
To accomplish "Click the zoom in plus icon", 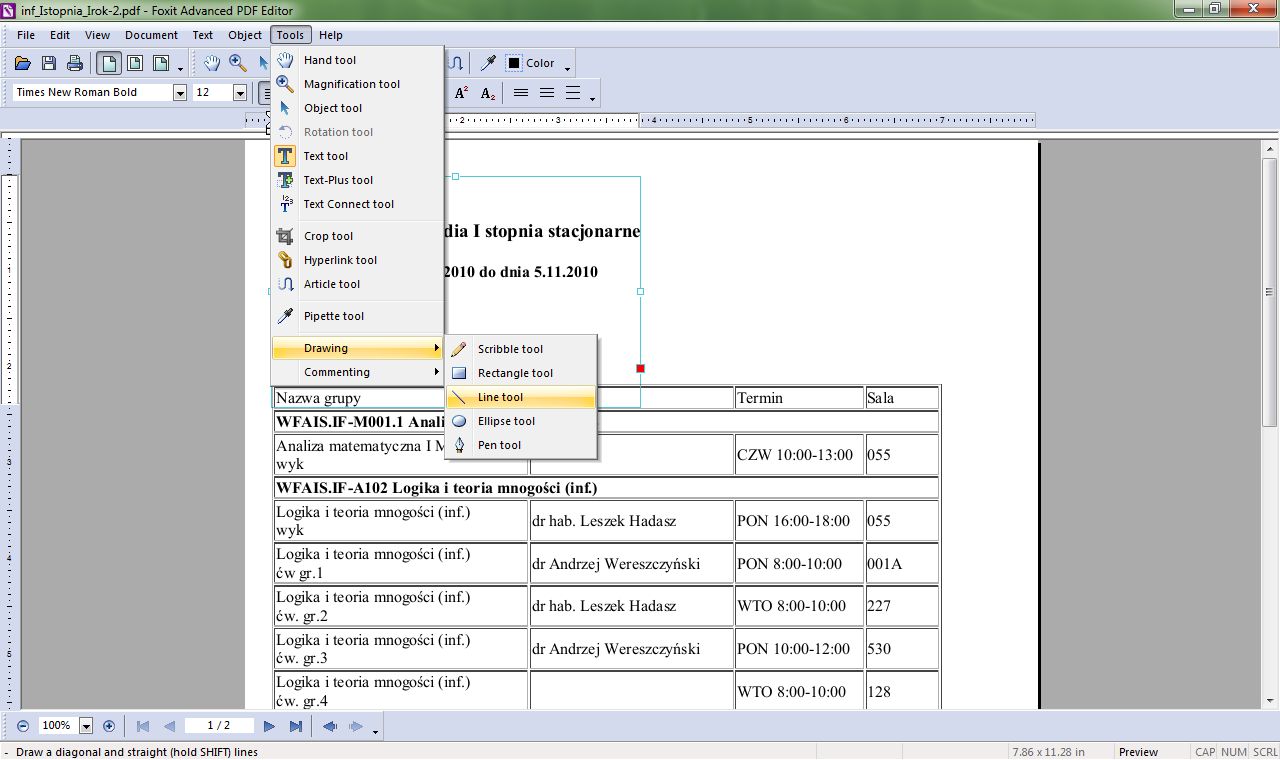I will click(109, 726).
